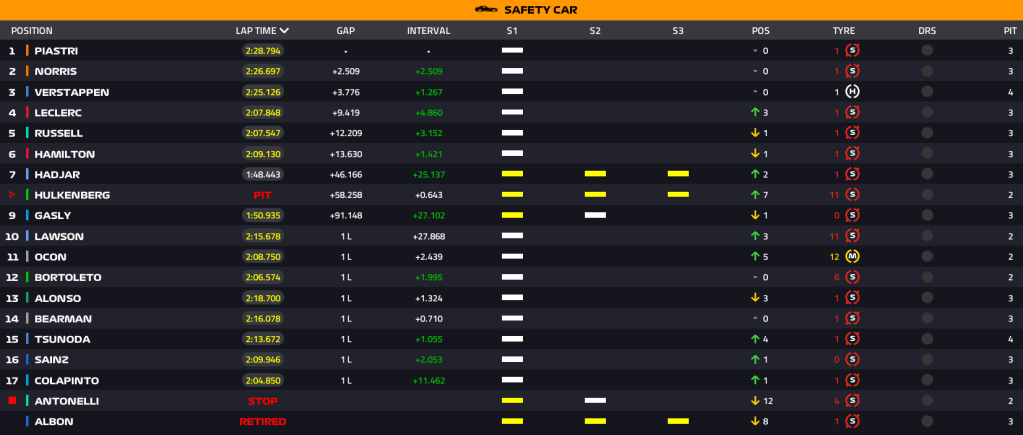Click Hamilton's soft tyre icon

pos(852,154)
